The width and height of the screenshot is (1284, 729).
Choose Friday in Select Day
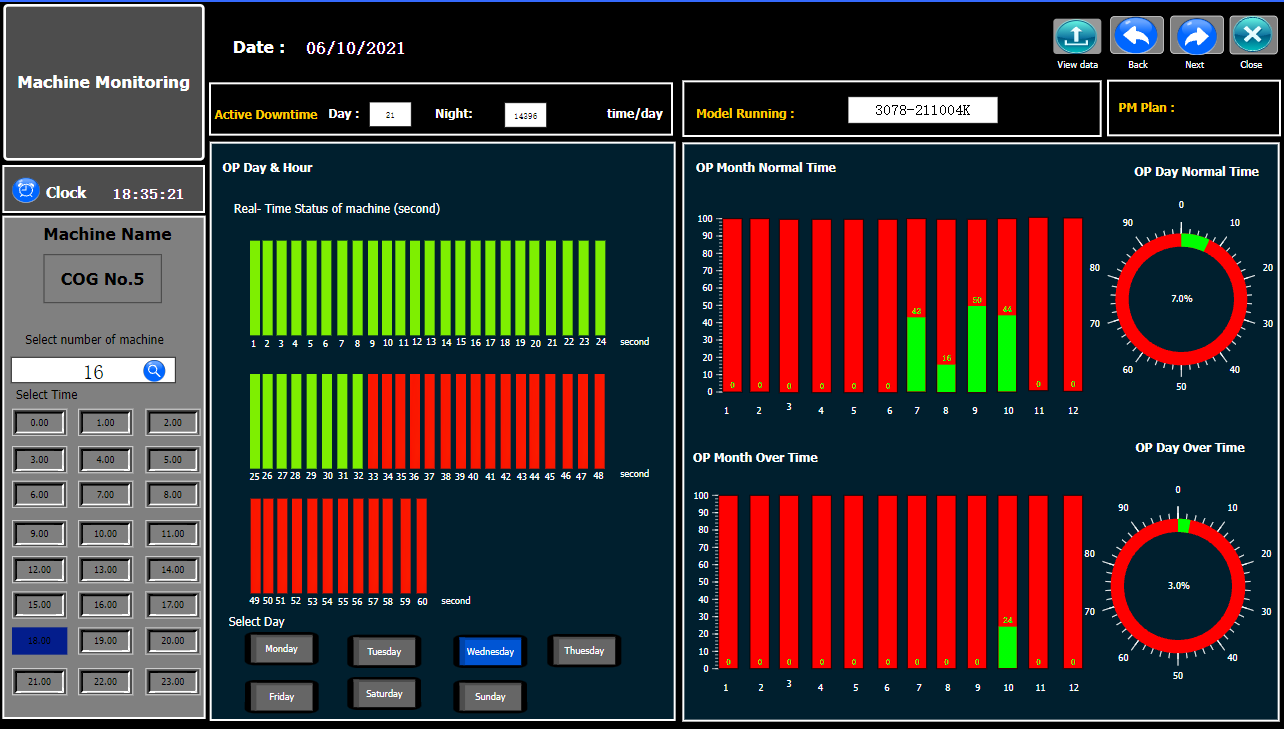(x=282, y=696)
